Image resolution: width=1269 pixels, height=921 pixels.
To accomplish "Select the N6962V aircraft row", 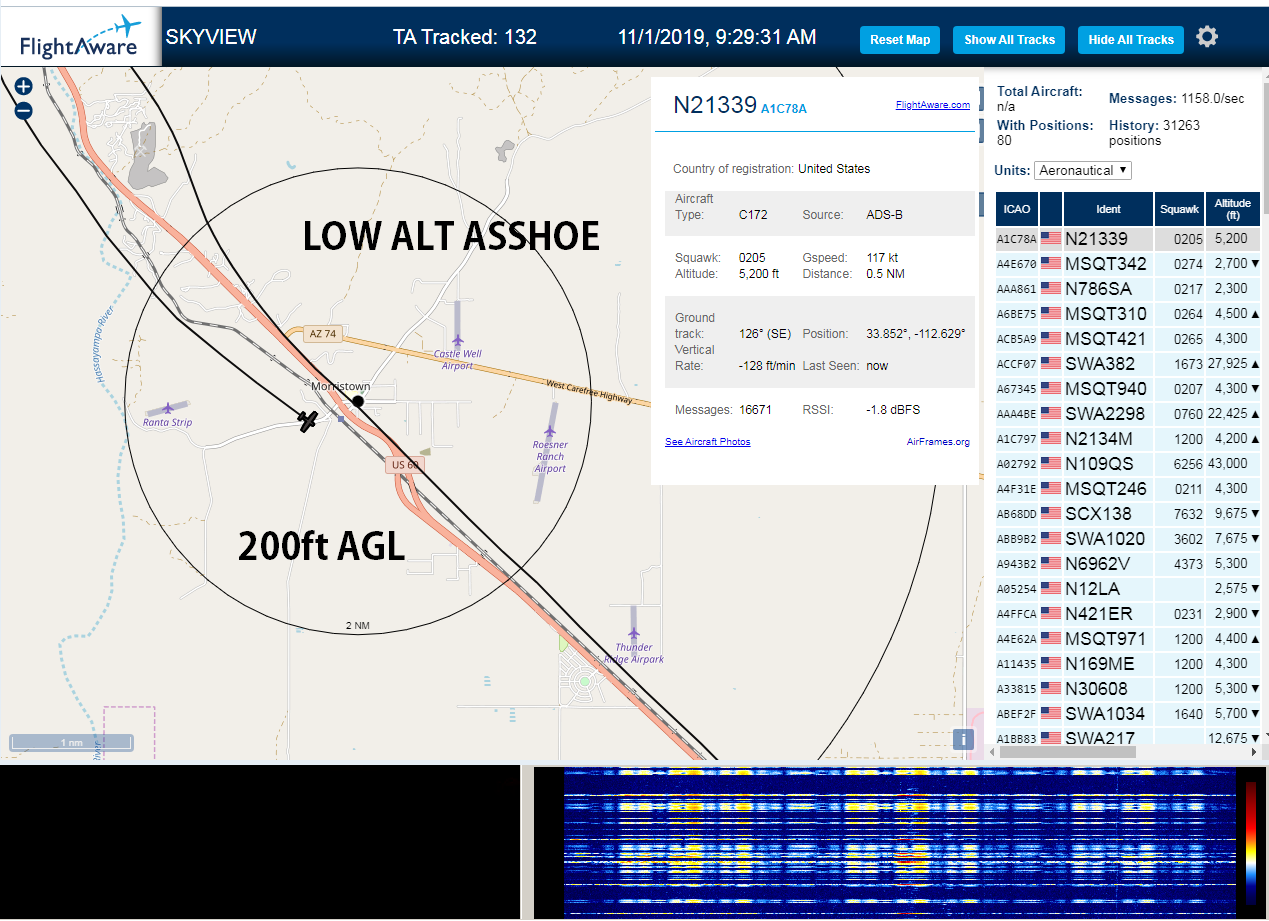I will (1128, 564).
